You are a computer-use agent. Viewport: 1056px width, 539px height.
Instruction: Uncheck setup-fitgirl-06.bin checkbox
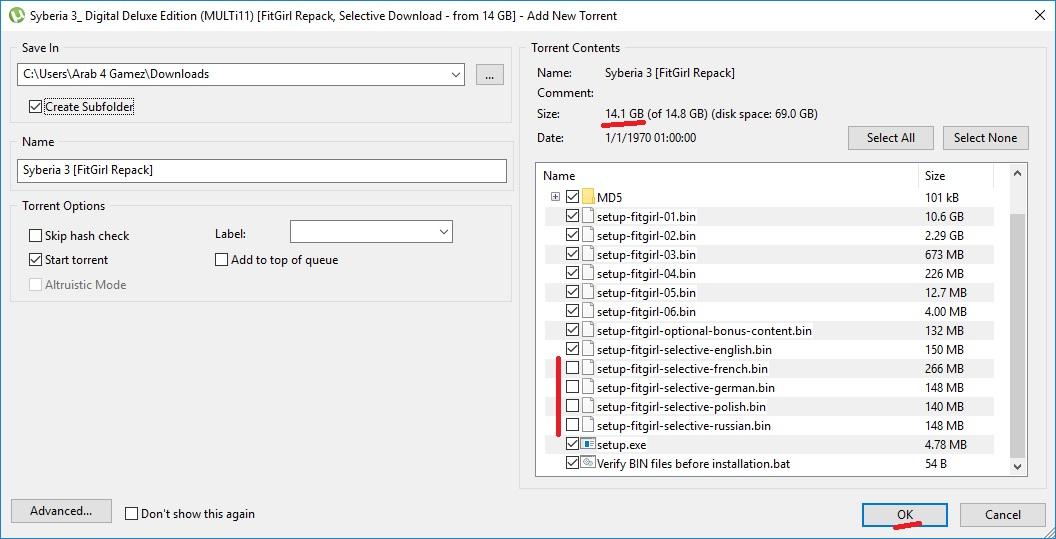(572, 311)
